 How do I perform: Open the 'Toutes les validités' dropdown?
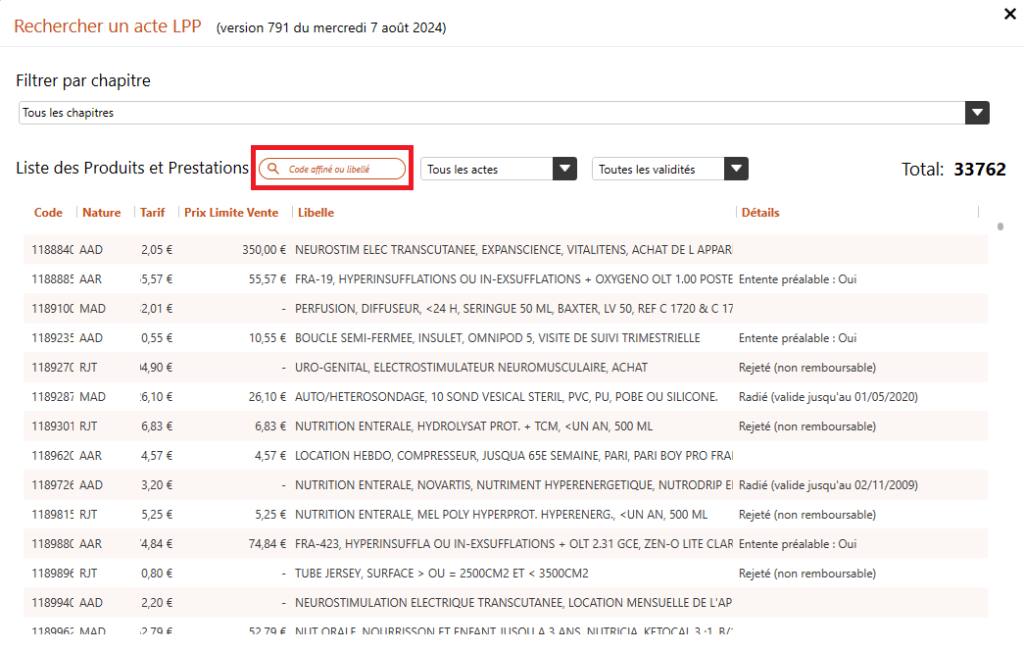736,170
